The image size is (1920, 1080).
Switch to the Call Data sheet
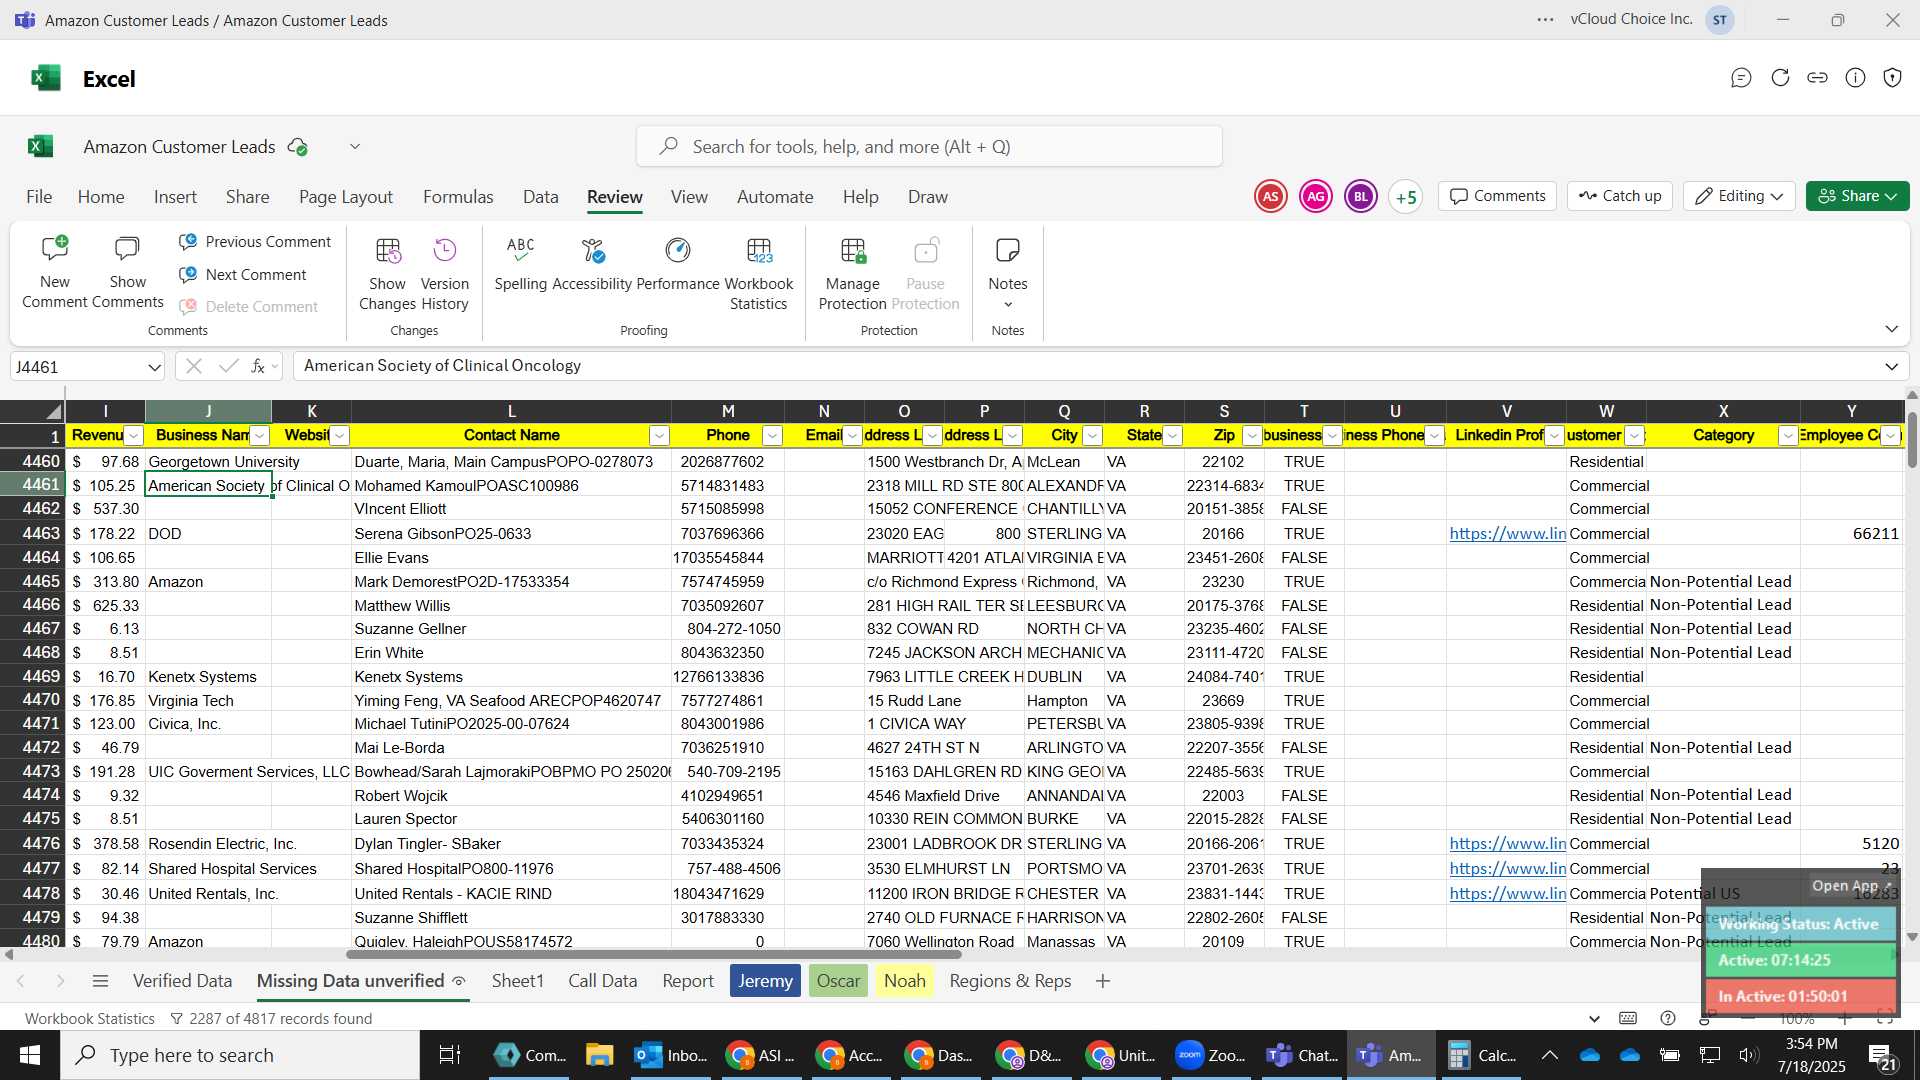(x=603, y=981)
